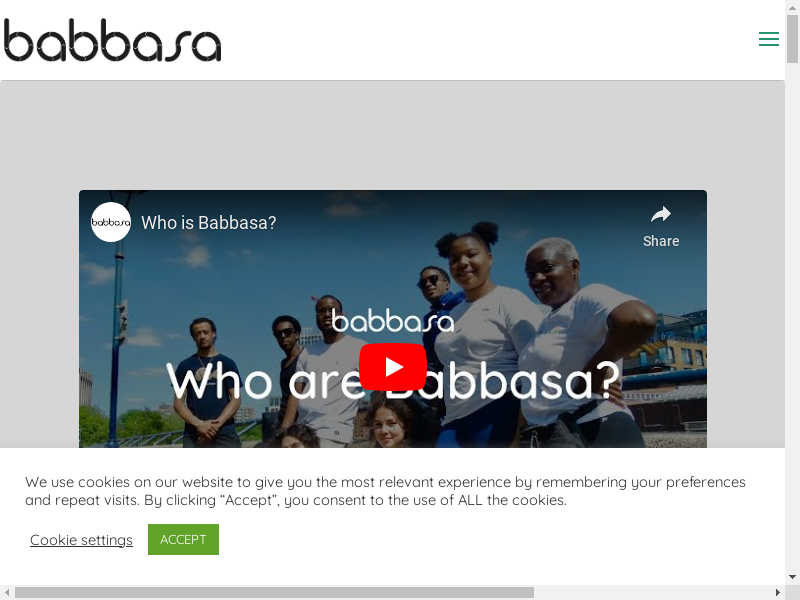The height and width of the screenshot is (600, 800).
Task: Click the right arrow of the horizontal scrollbar
Action: pyautogui.click(x=778, y=592)
